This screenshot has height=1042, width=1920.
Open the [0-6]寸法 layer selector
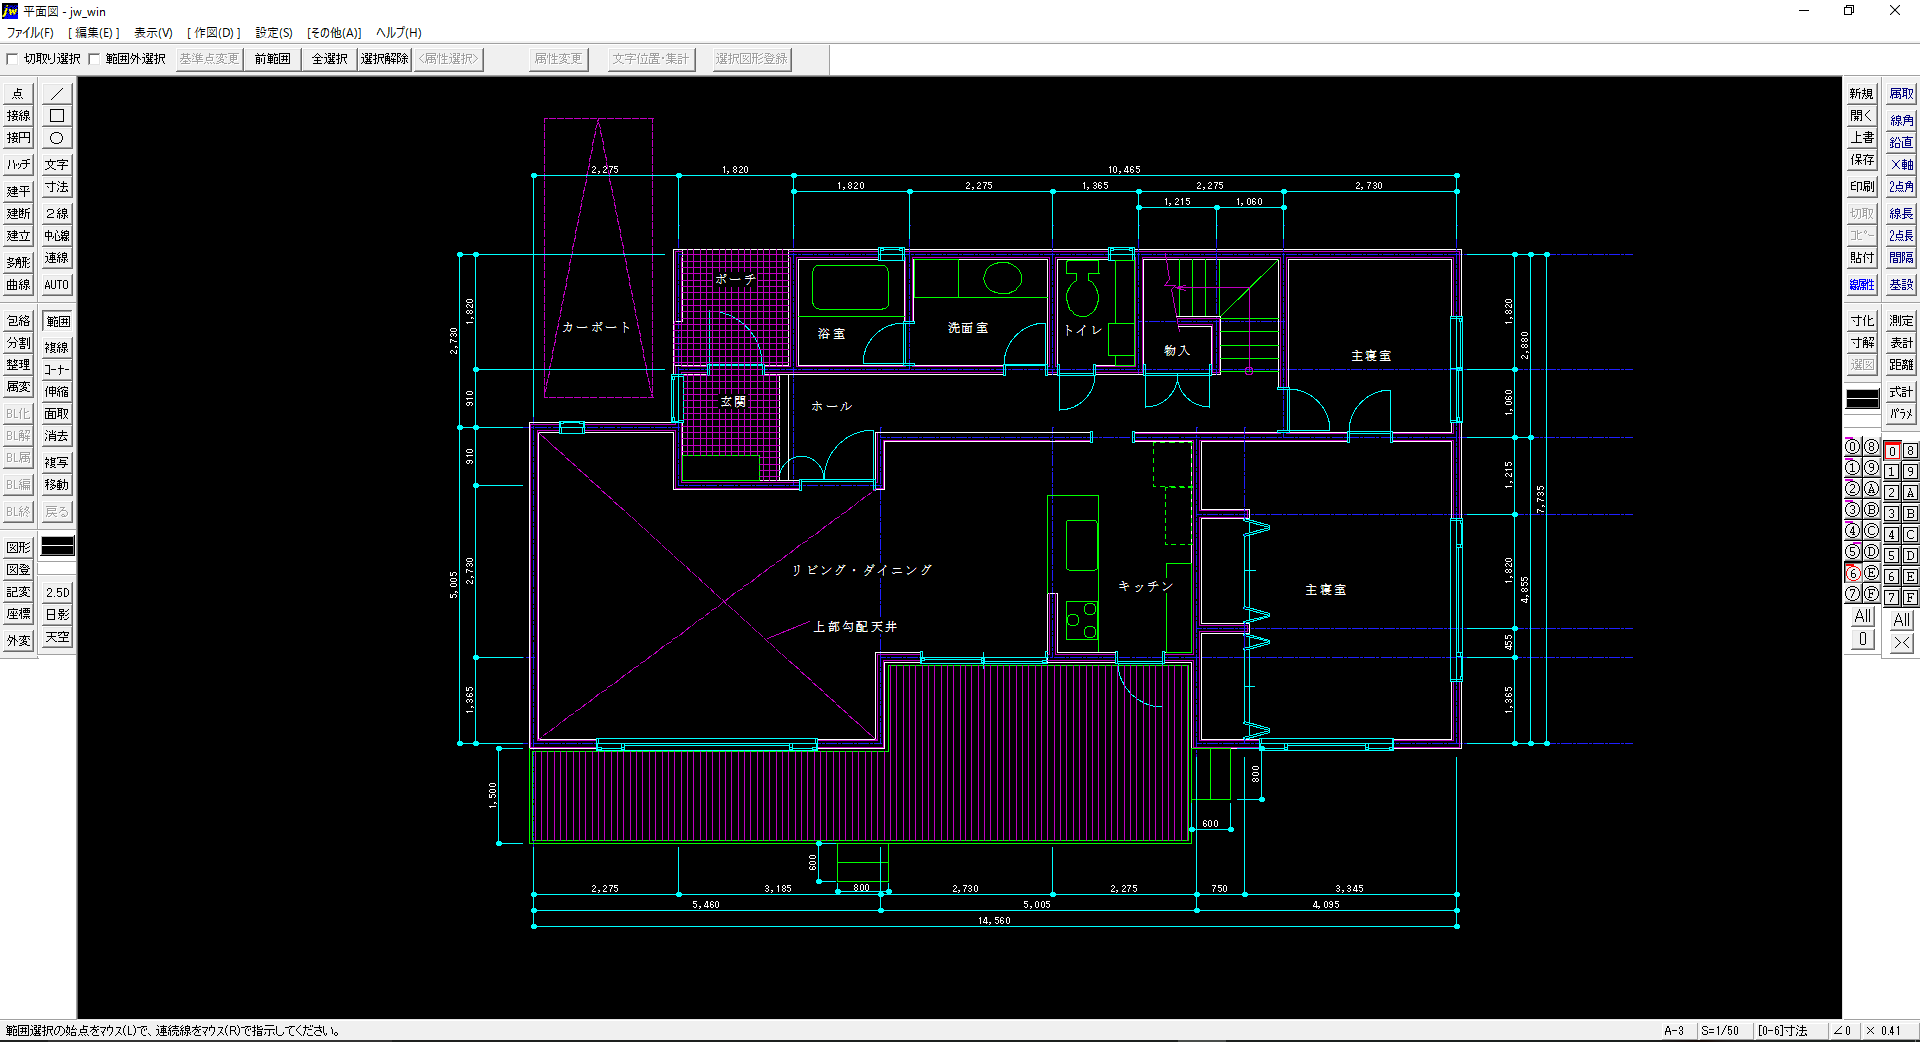click(x=1783, y=1031)
